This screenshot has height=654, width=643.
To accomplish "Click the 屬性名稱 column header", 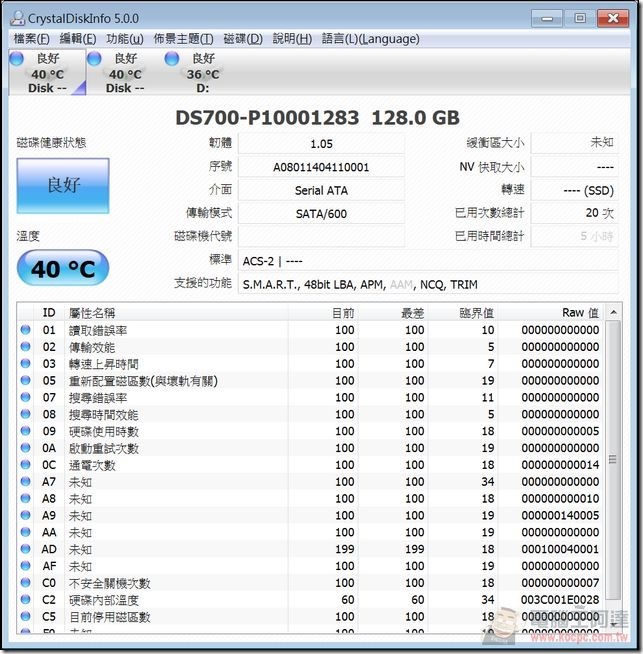I will 176,312.
